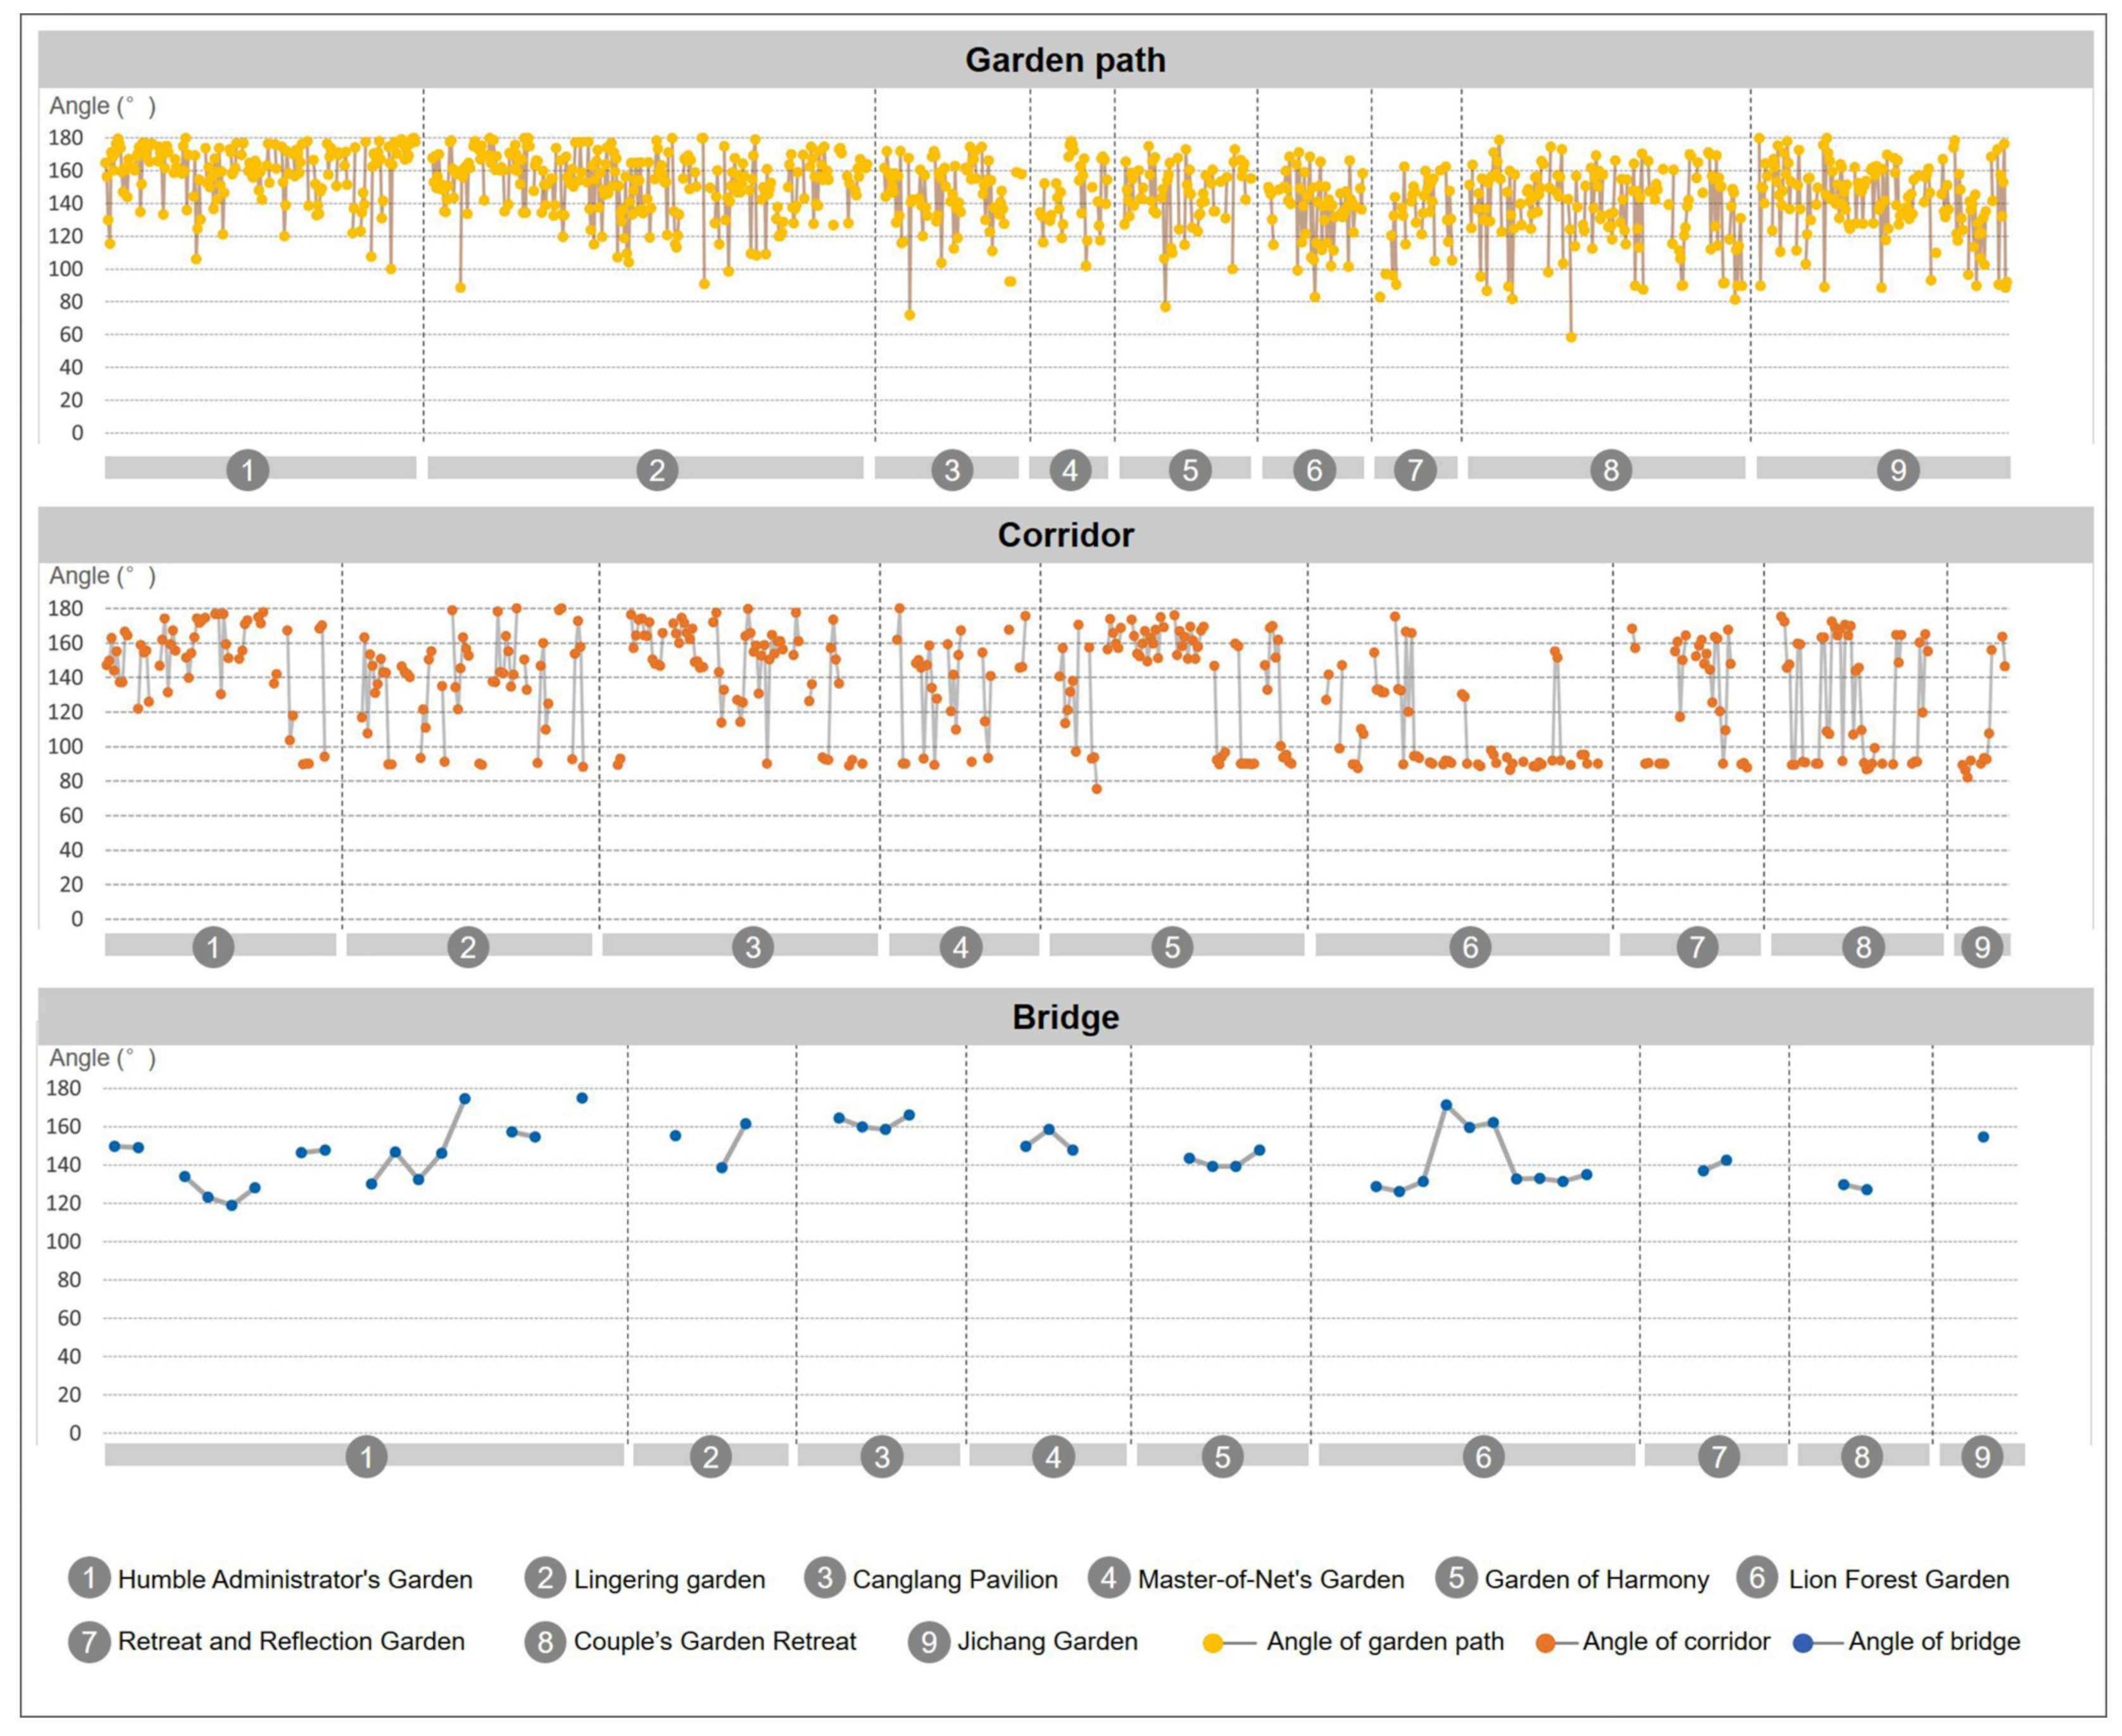Click circle 7 beside Retreat and Reflection Garden
The width and height of the screenshot is (2122, 1736).
pos(89,1642)
